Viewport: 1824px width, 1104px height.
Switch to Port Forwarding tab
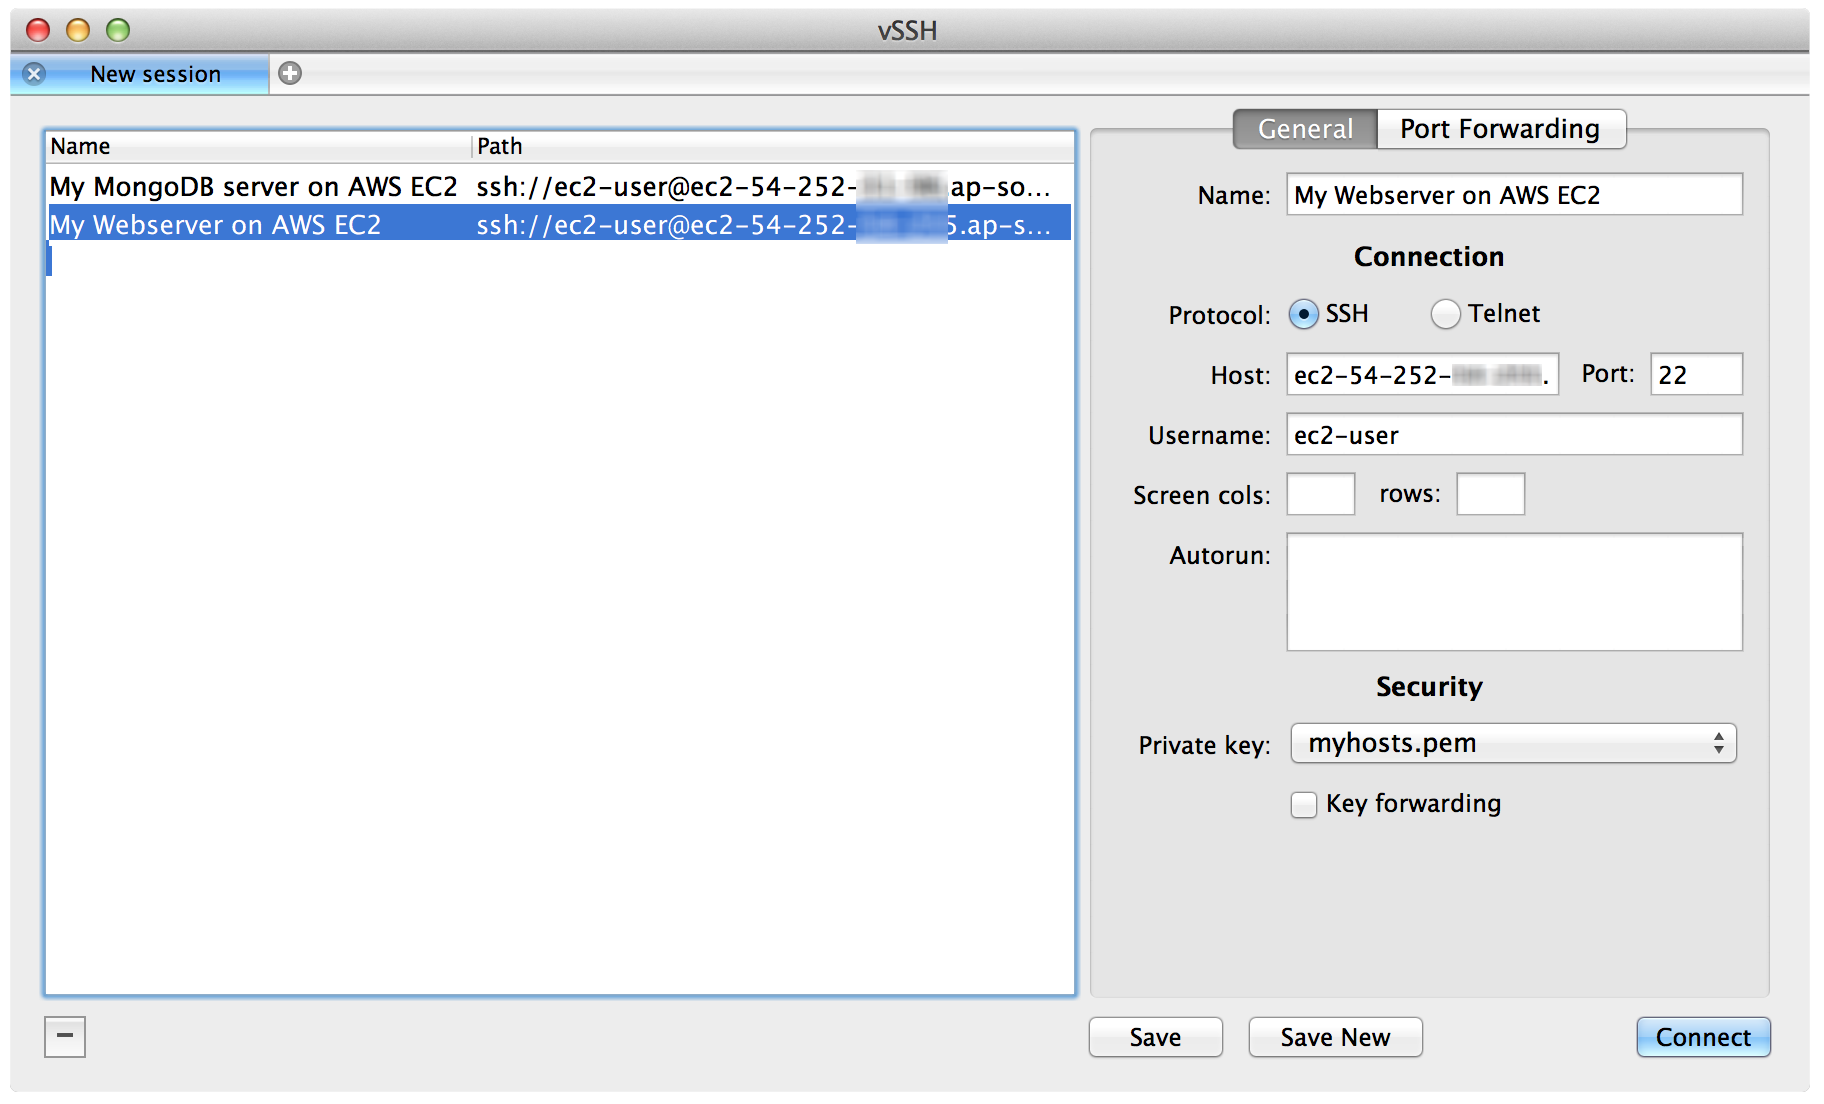tap(1500, 129)
